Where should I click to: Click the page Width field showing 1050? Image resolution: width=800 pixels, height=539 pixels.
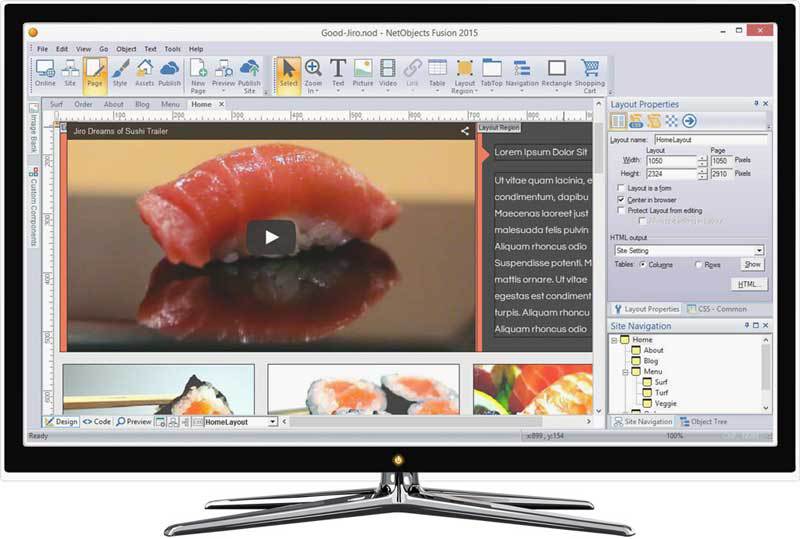[720, 161]
